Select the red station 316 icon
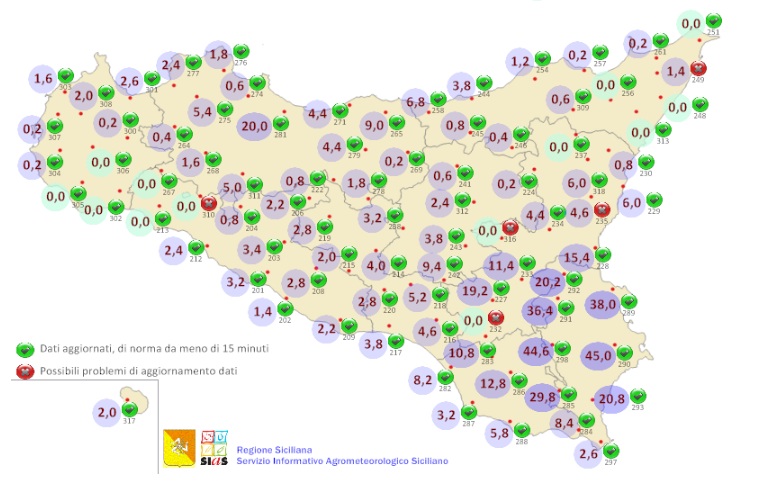The height and width of the screenshot is (488, 757). [x=508, y=227]
